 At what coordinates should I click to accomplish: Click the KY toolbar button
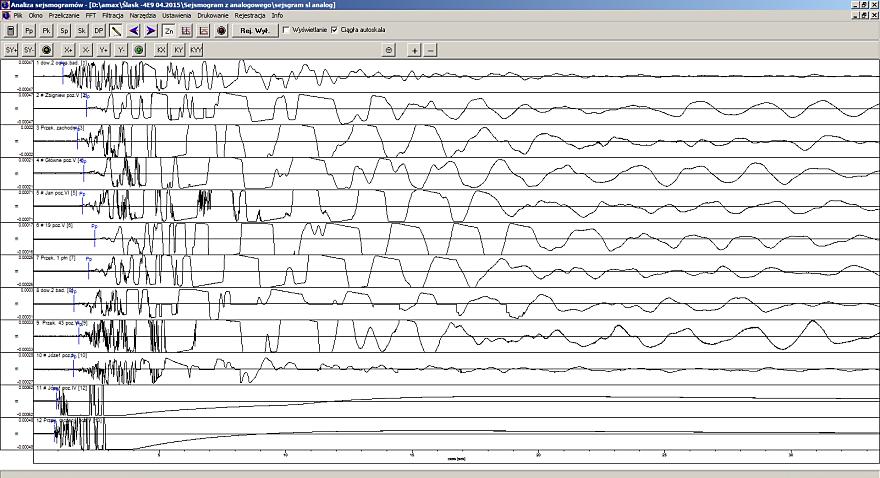click(178, 50)
